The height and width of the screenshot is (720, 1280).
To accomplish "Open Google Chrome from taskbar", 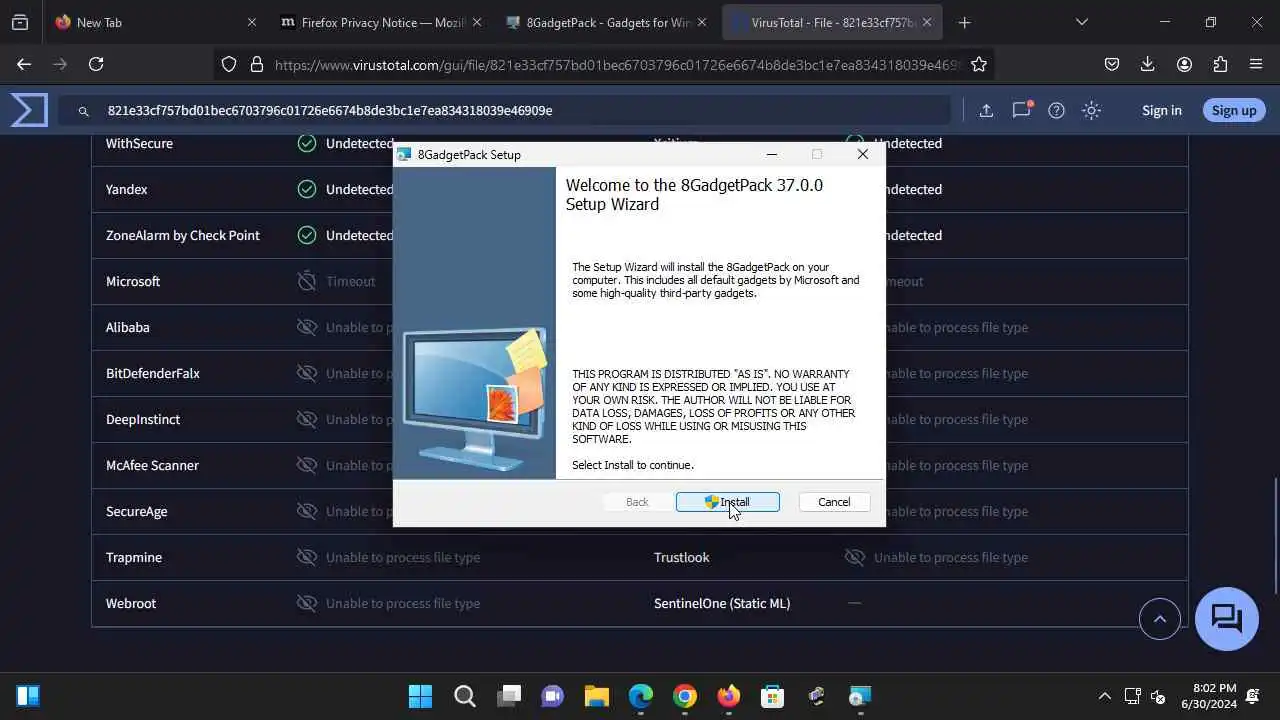I will coord(685,696).
